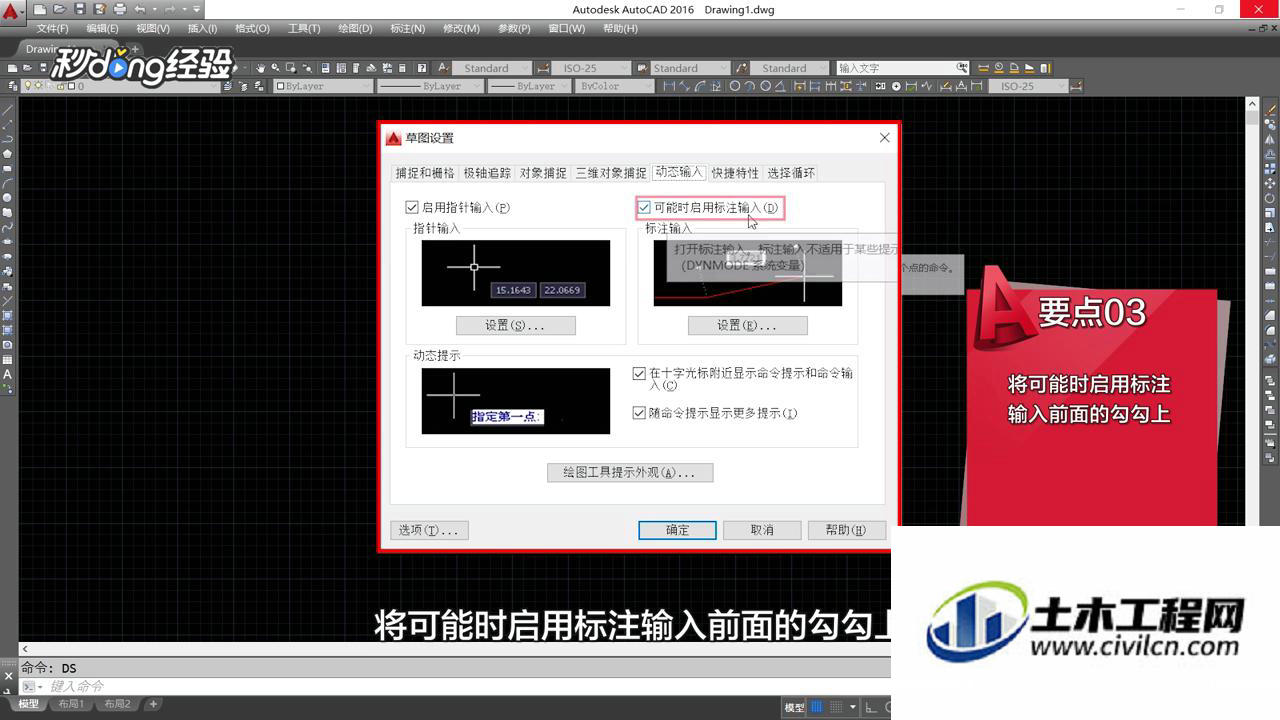Click the Undo arrow icon in quick access toolbar

tap(140, 10)
